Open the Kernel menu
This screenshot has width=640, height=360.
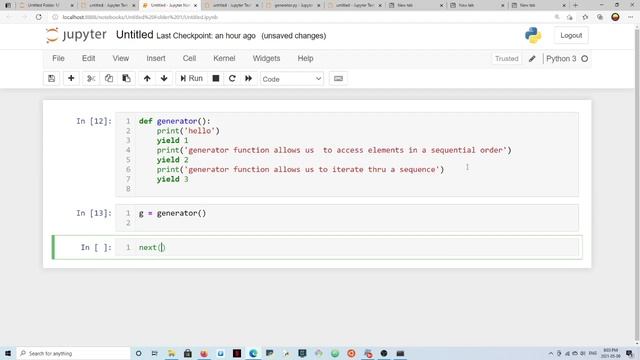pos(224,58)
